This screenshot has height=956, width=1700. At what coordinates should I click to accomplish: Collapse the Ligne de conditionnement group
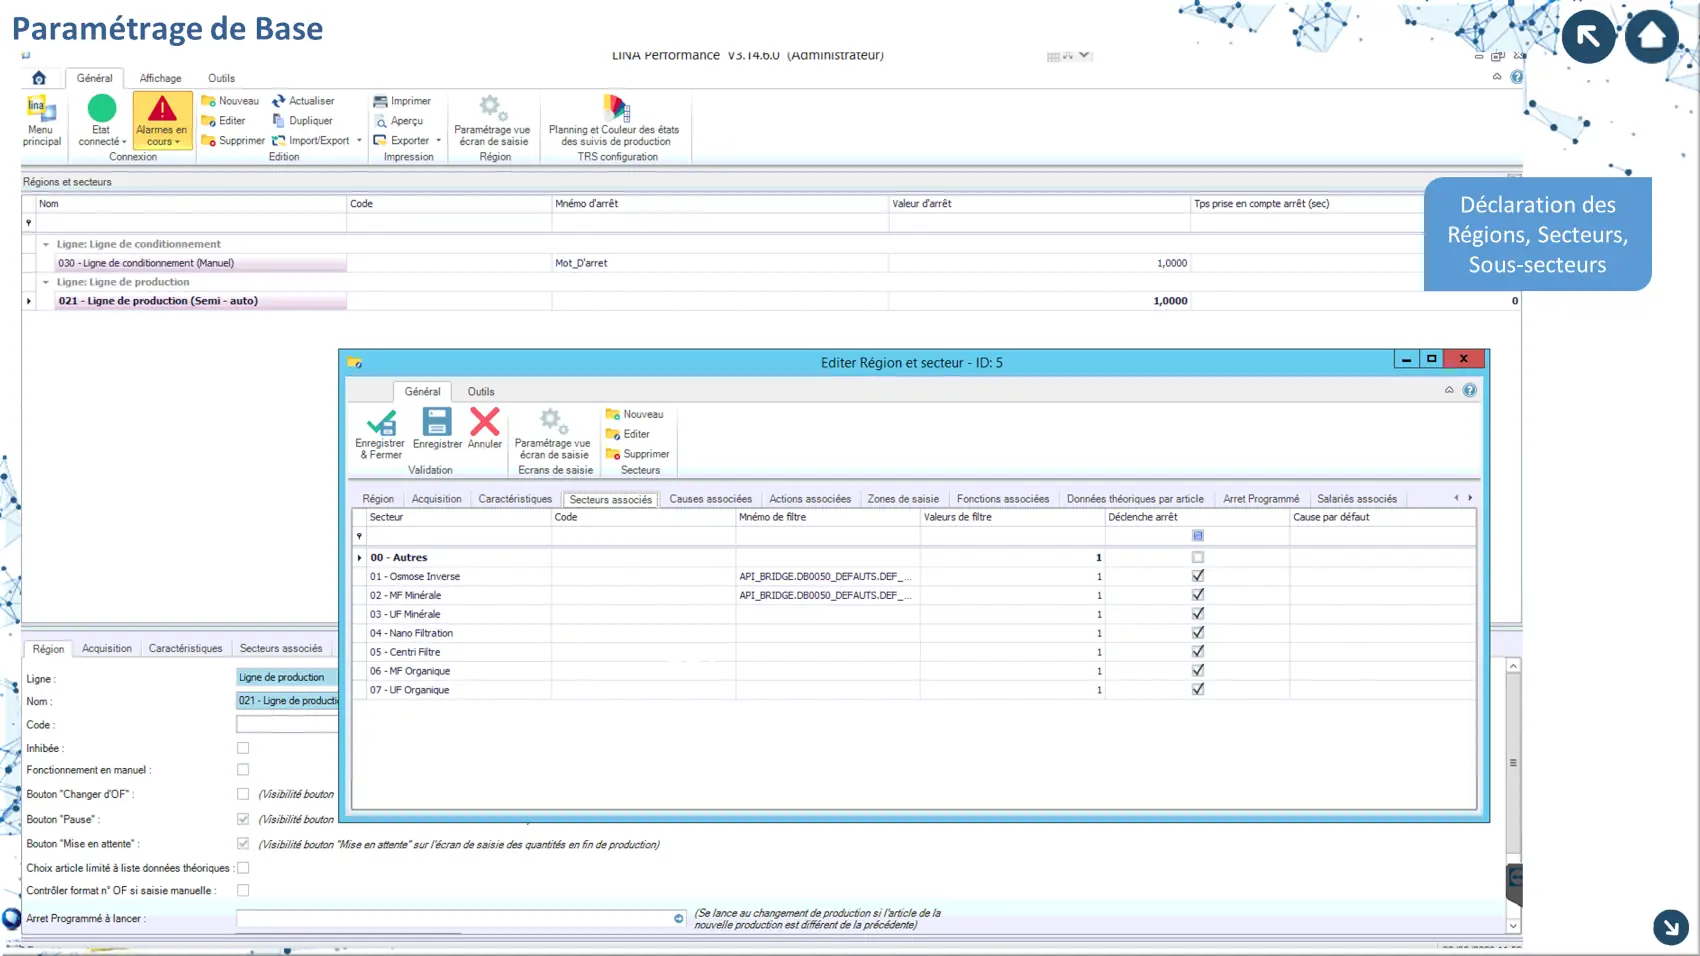[46, 244]
